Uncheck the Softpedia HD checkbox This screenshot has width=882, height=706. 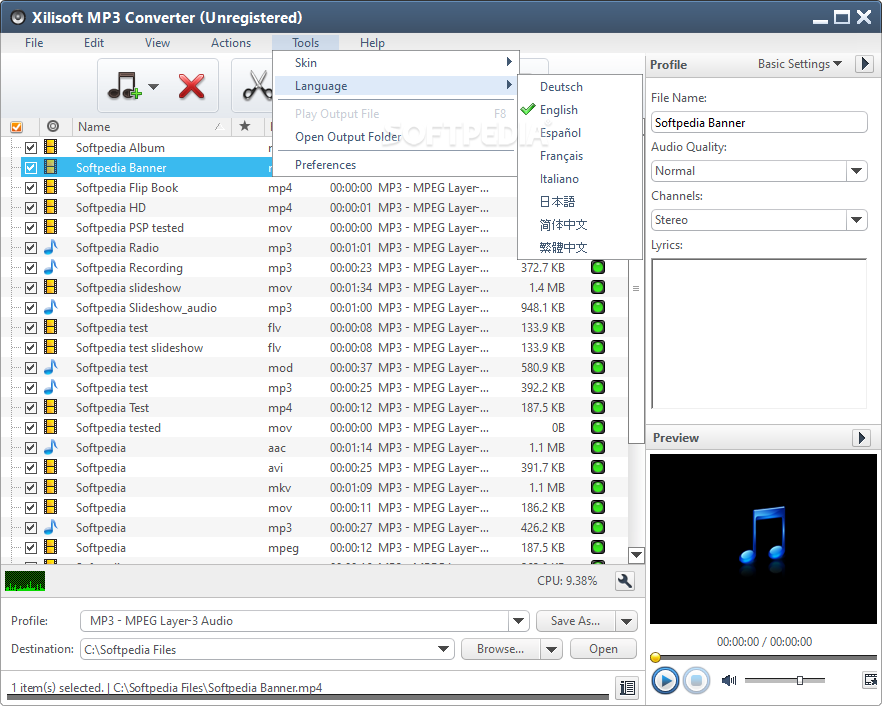pos(31,208)
